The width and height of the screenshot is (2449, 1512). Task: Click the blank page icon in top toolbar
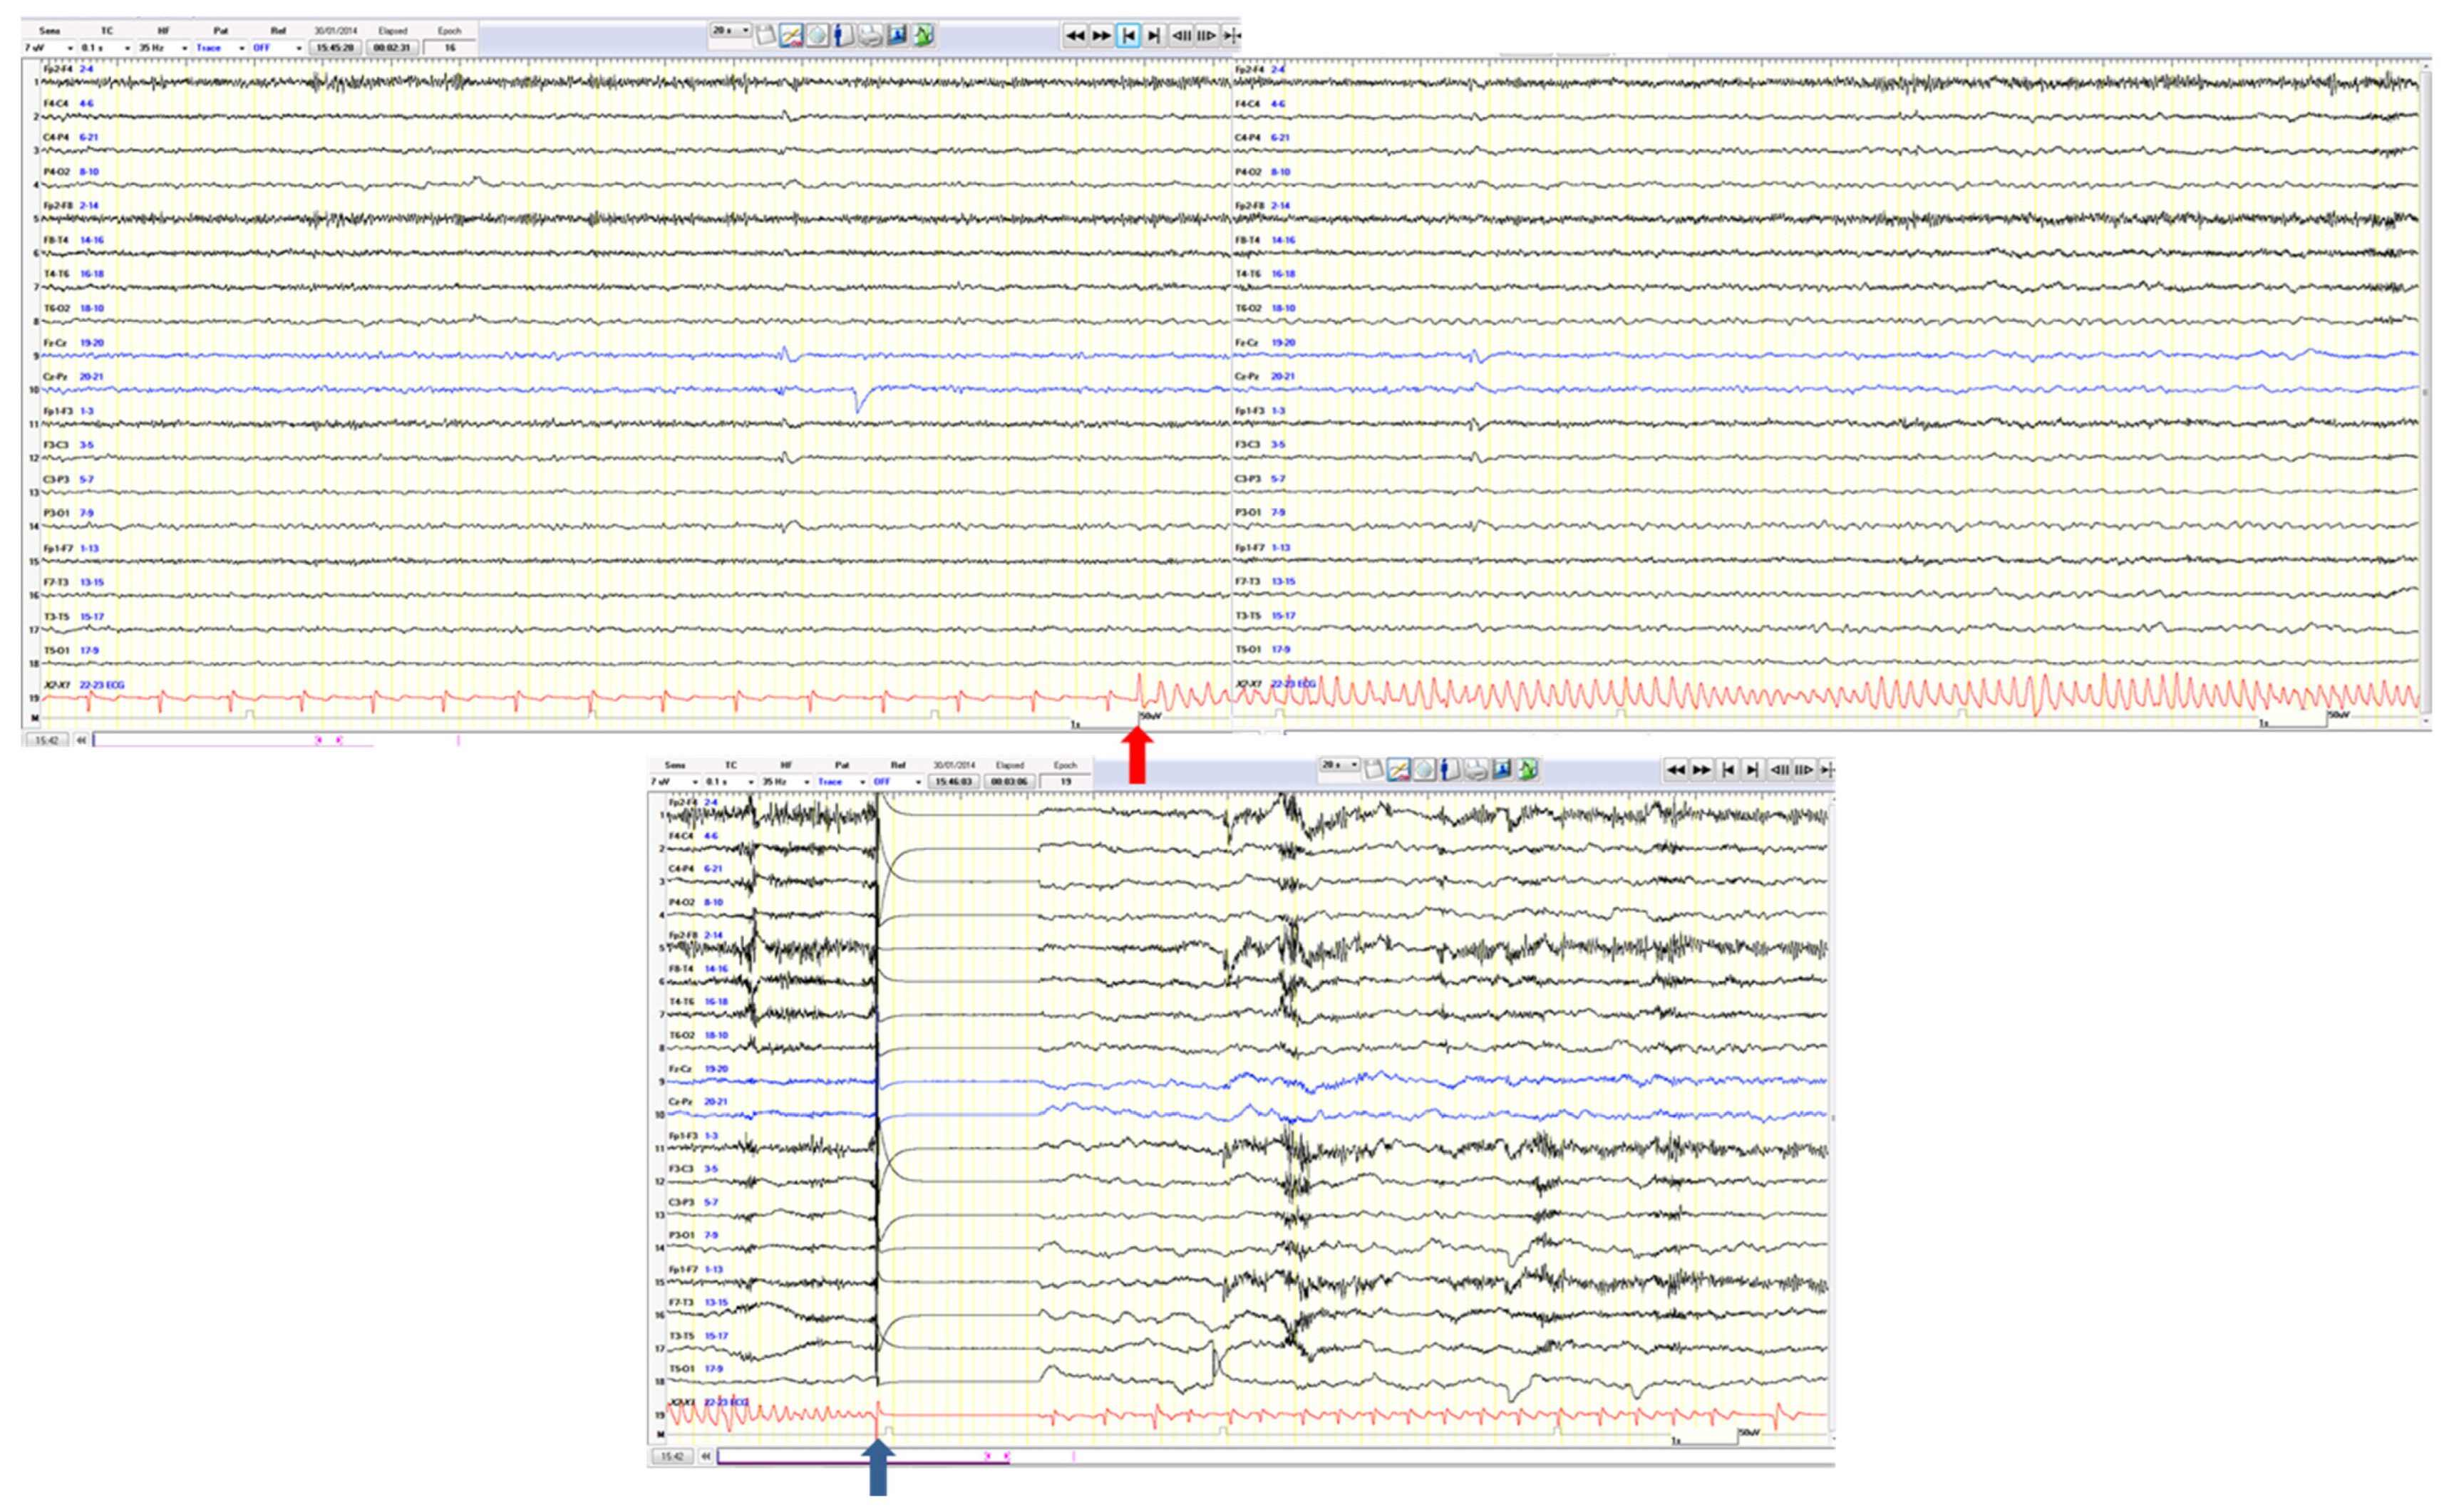pyautogui.click(x=765, y=36)
